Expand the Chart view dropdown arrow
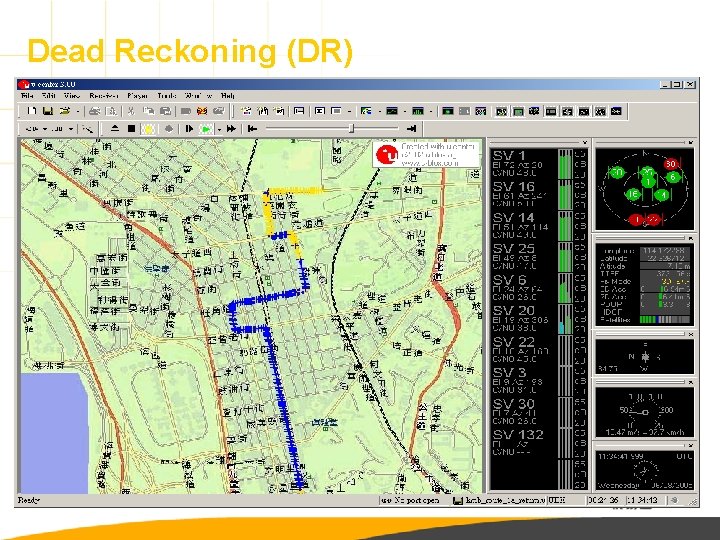 pyautogui.click(x=405, y=111)
